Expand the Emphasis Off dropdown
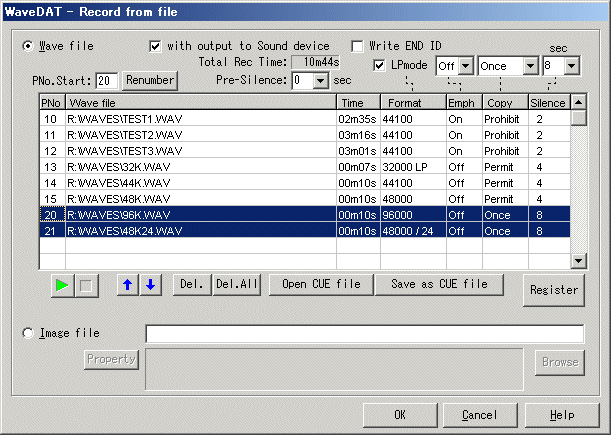Image resolution: width=611 pixels, height=435 pixels. tap(465, 66)
